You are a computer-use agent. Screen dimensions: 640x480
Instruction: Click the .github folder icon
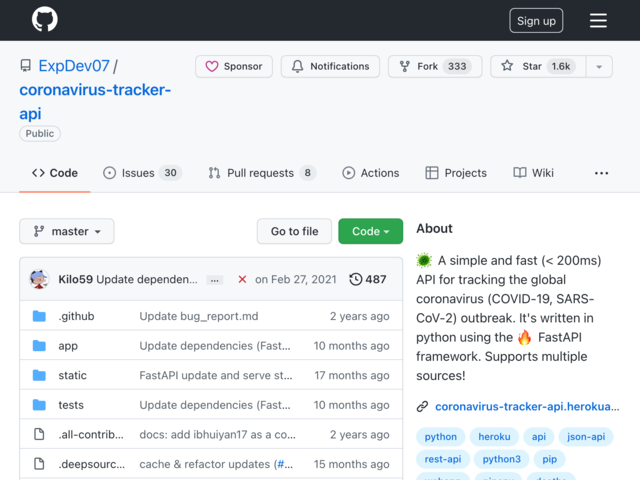point(39,316)
